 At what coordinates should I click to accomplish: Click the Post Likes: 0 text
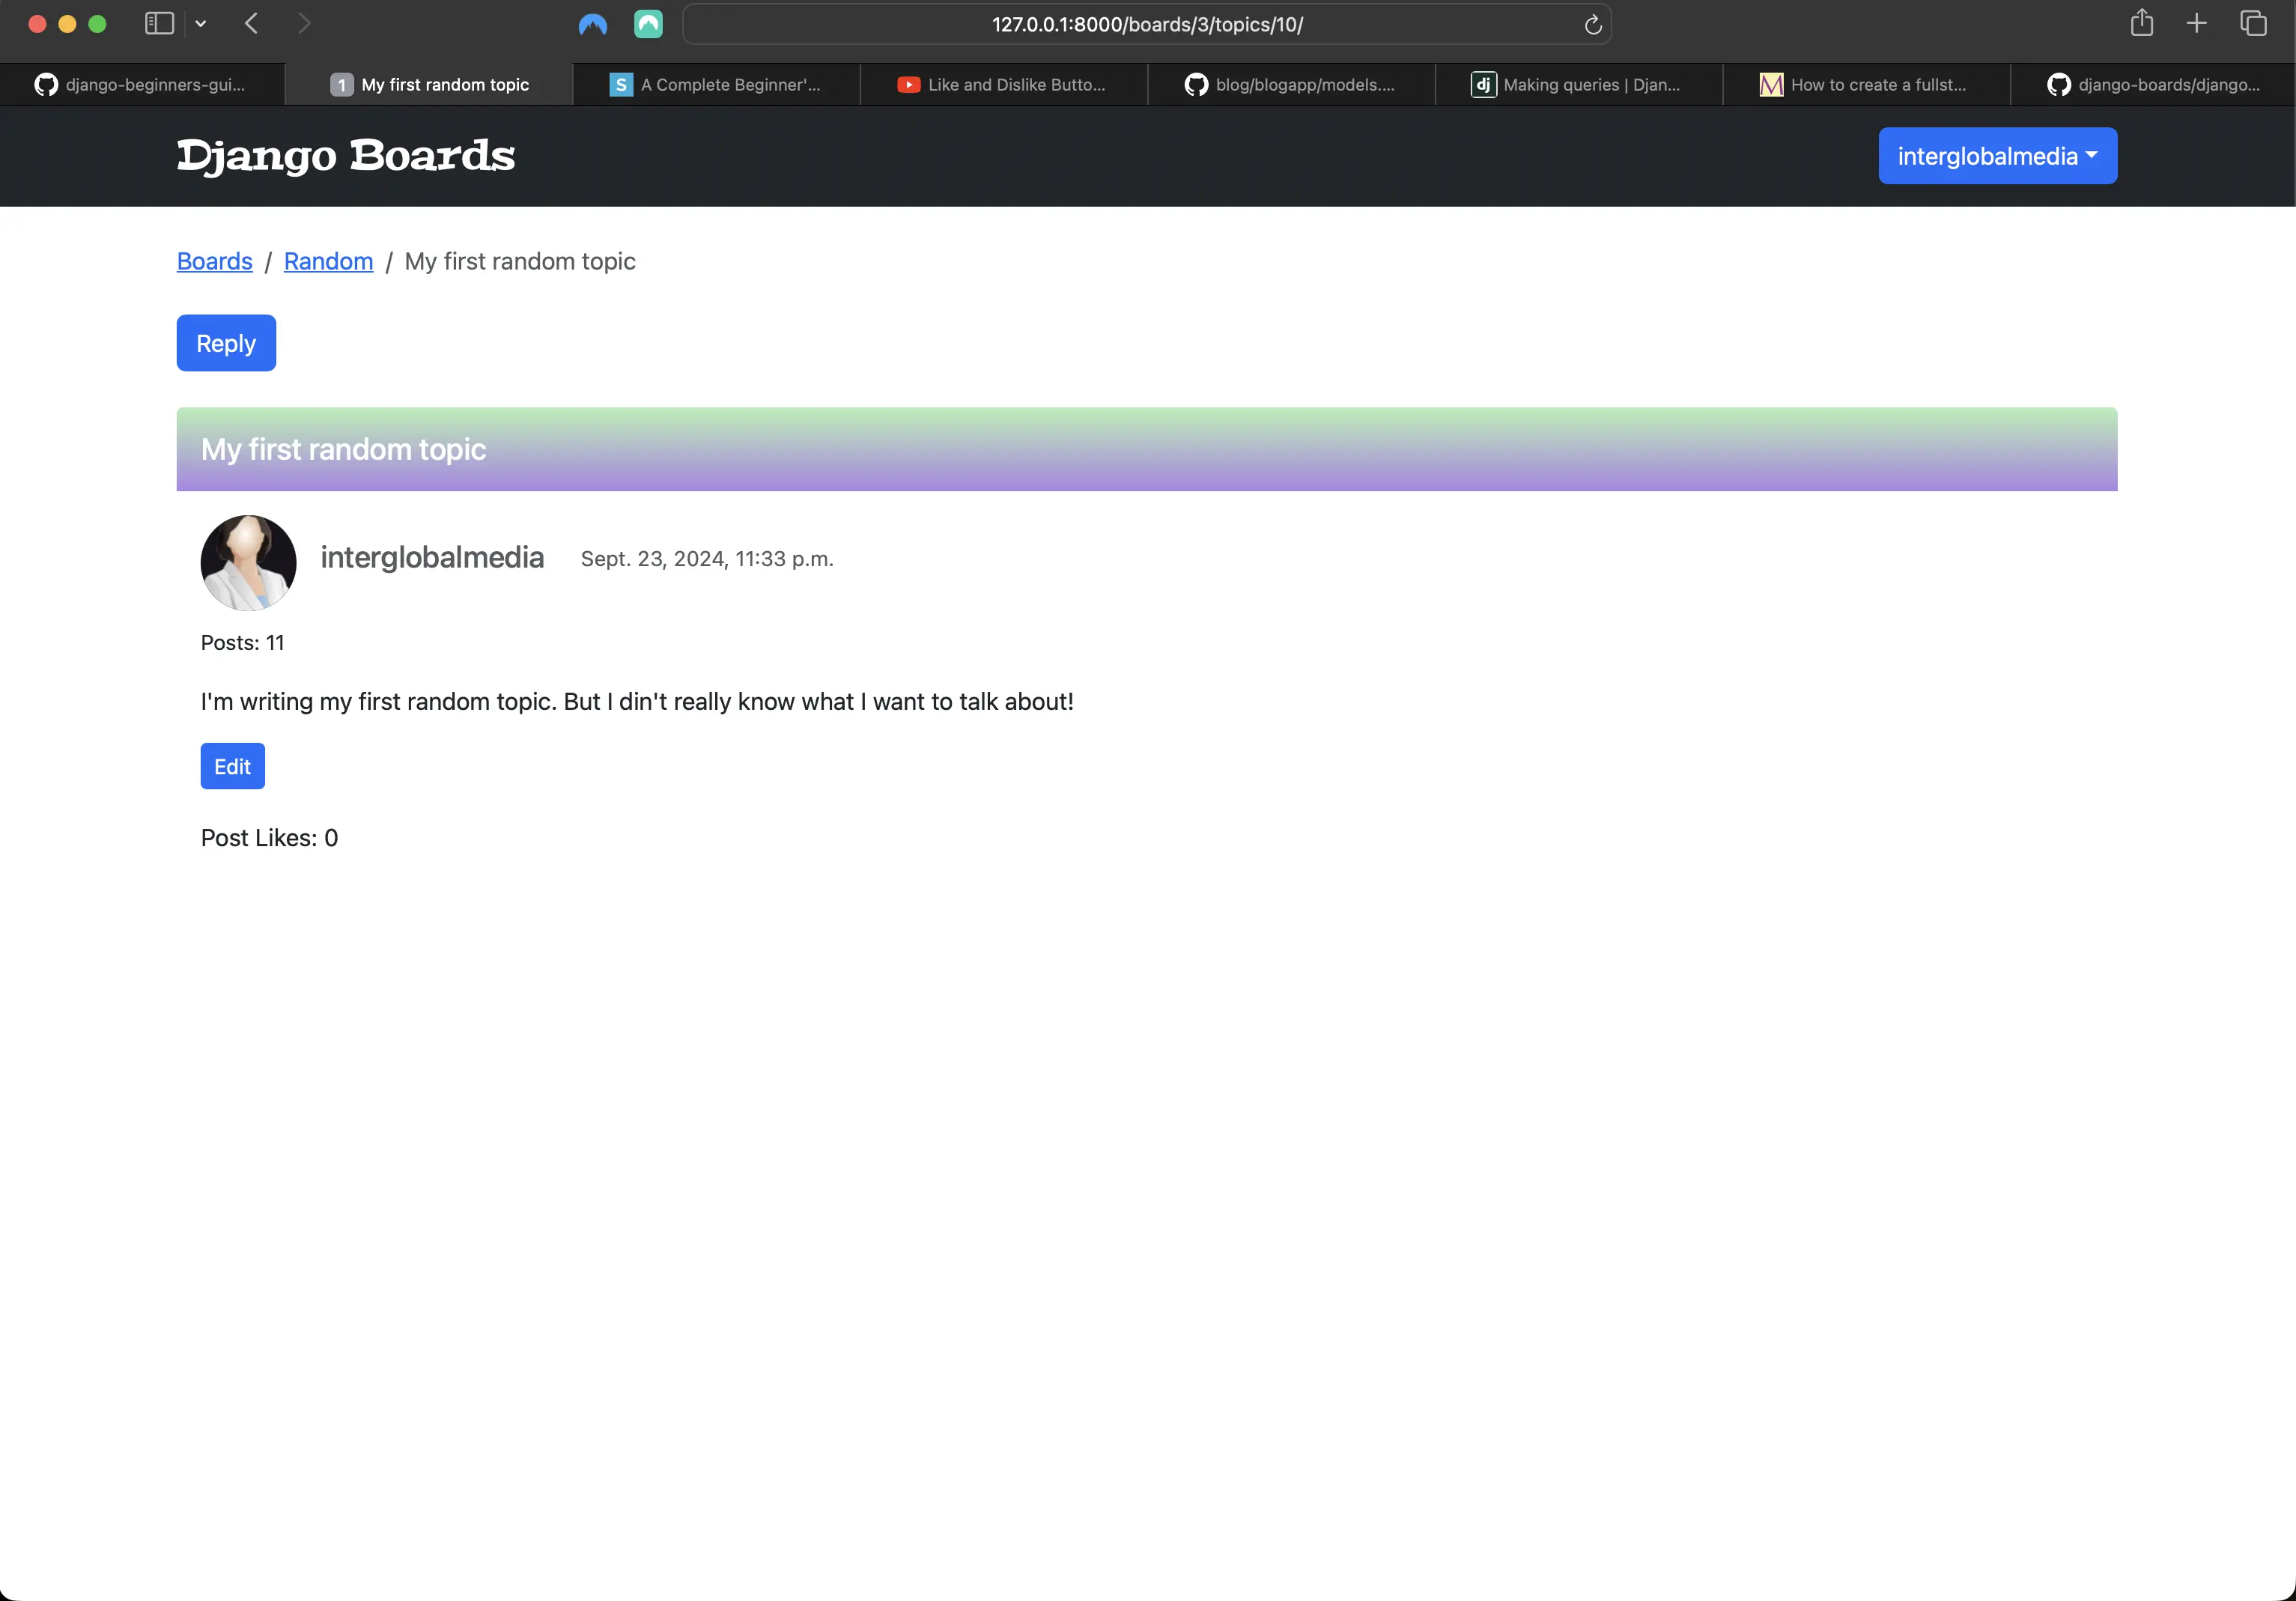[269, 838]
